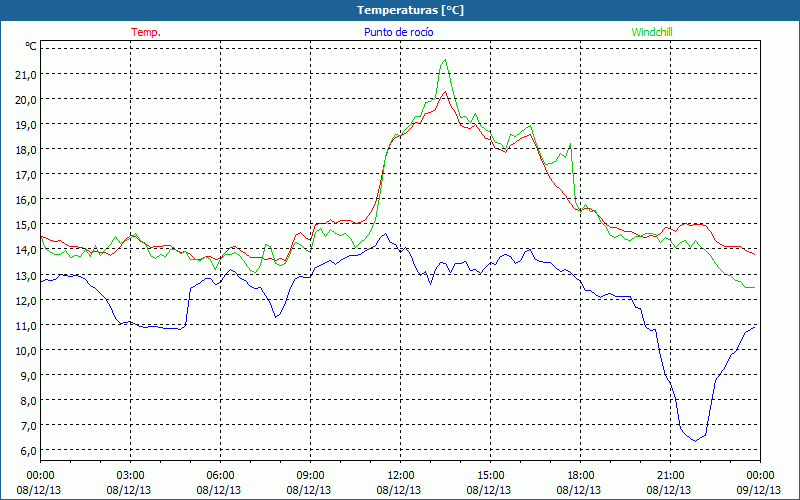Select the 11,0 y-axis value
This screenshot has width=800, height=500.
[26, 326]
